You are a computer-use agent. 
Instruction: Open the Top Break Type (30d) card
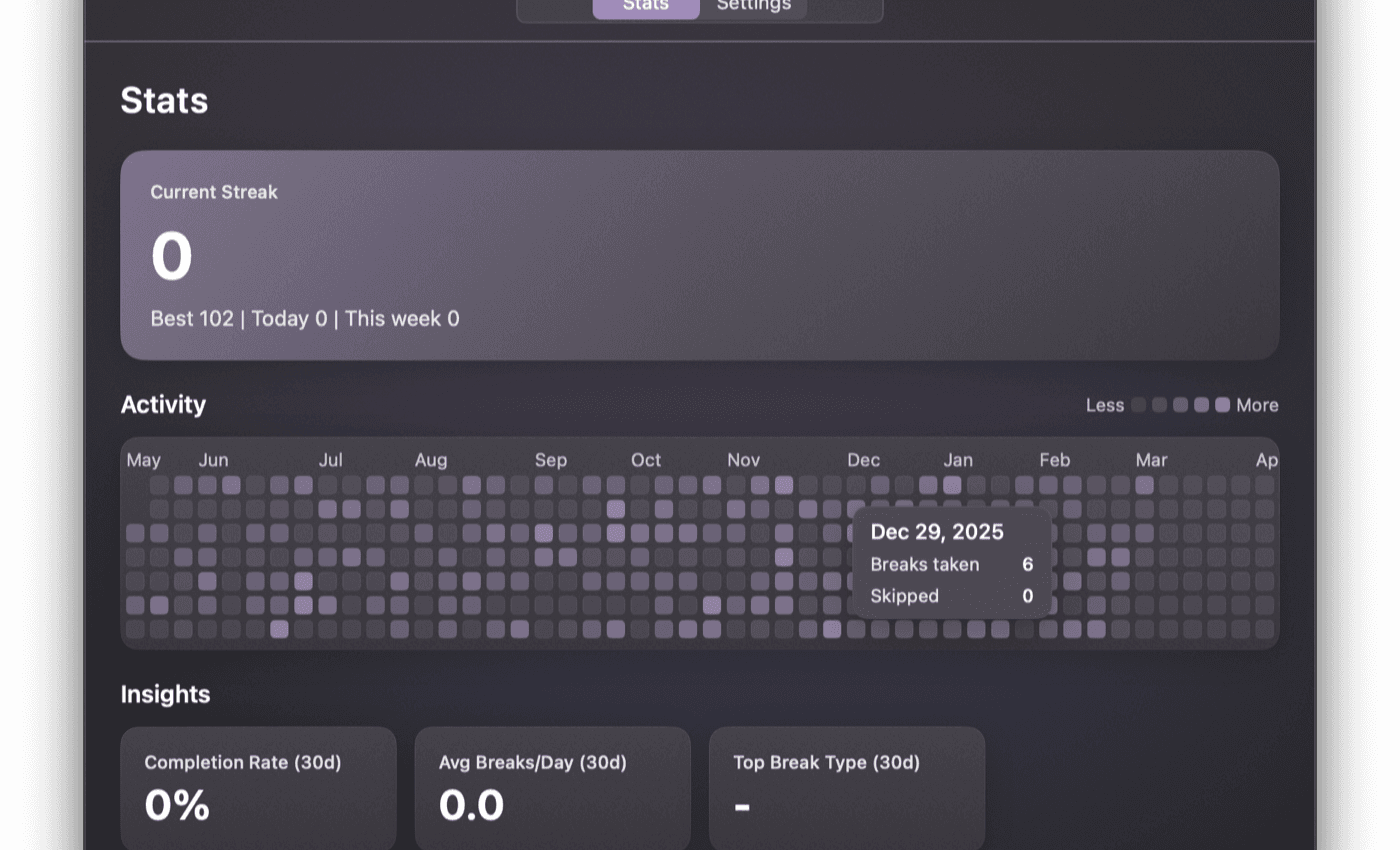[847, 788]
